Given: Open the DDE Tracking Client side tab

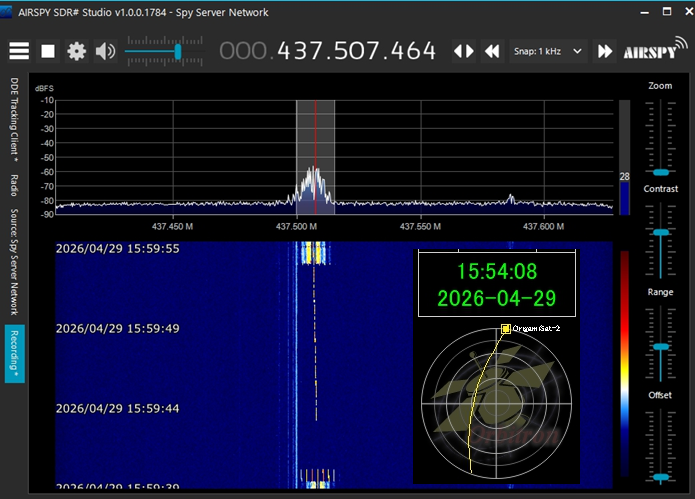Looking at the screenshot, I should point(14,120).
